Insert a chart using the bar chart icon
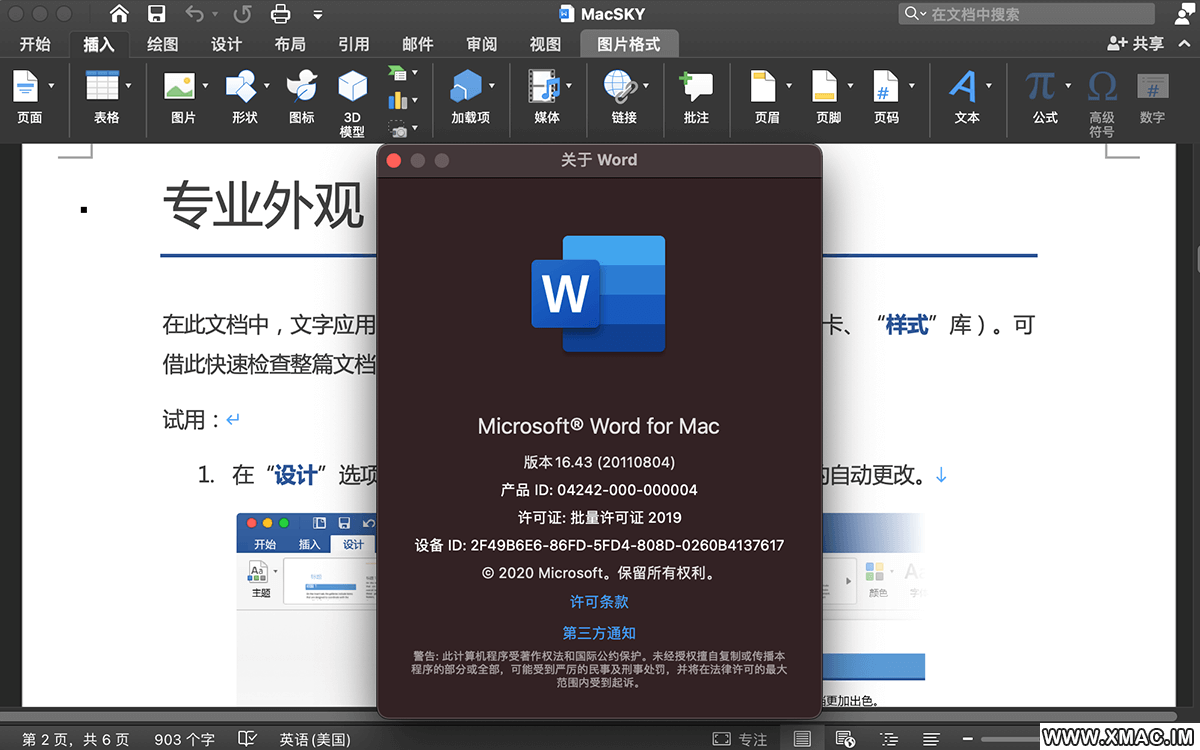The width and height of the screenshot is (1200, 750). [x=397, y=101]
